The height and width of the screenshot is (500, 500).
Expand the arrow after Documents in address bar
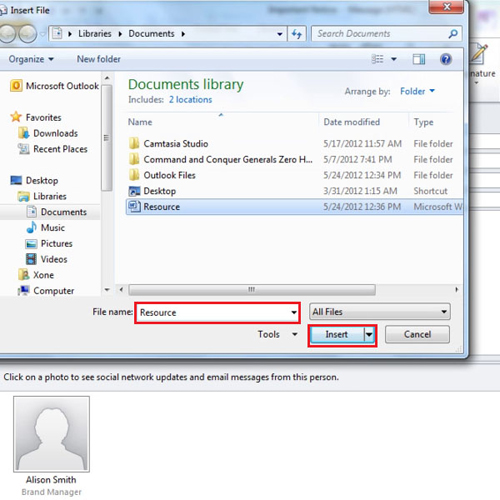point(183,34)
